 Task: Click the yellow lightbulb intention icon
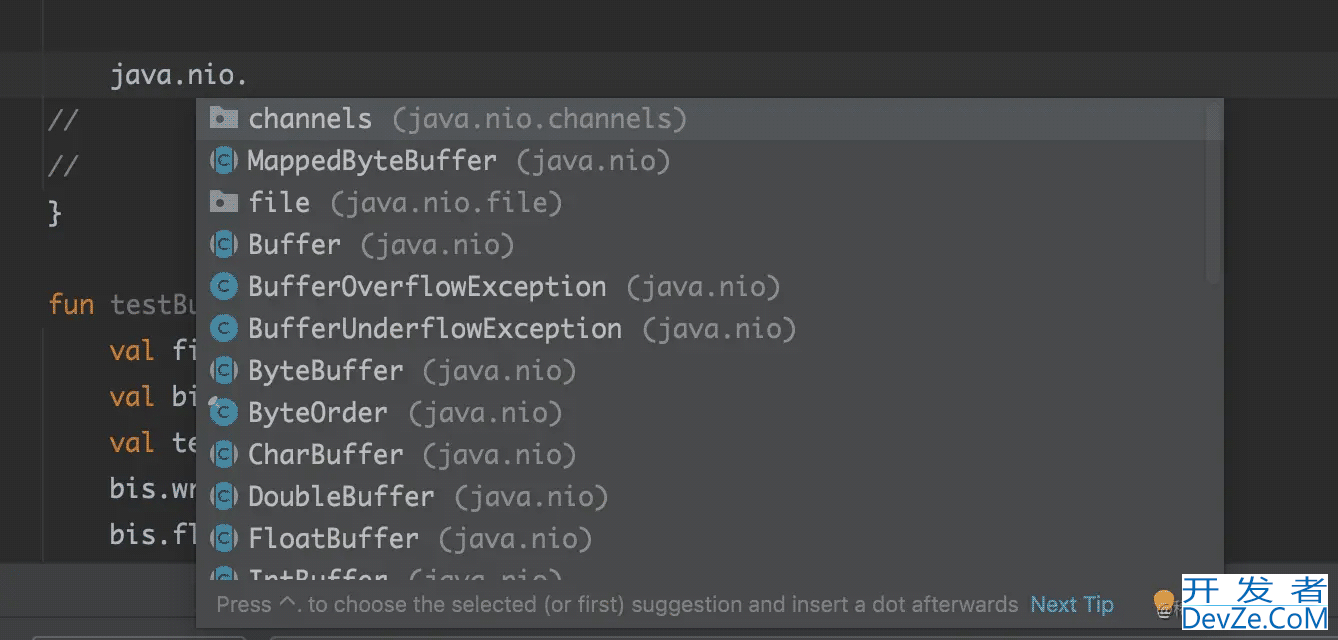(1164, 603)
